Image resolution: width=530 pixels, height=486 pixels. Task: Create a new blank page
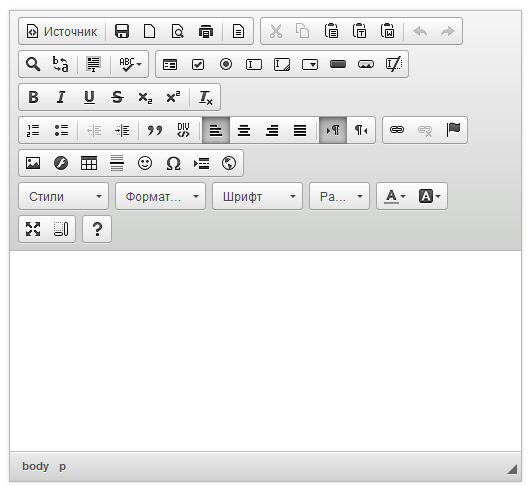click(150, 31)
